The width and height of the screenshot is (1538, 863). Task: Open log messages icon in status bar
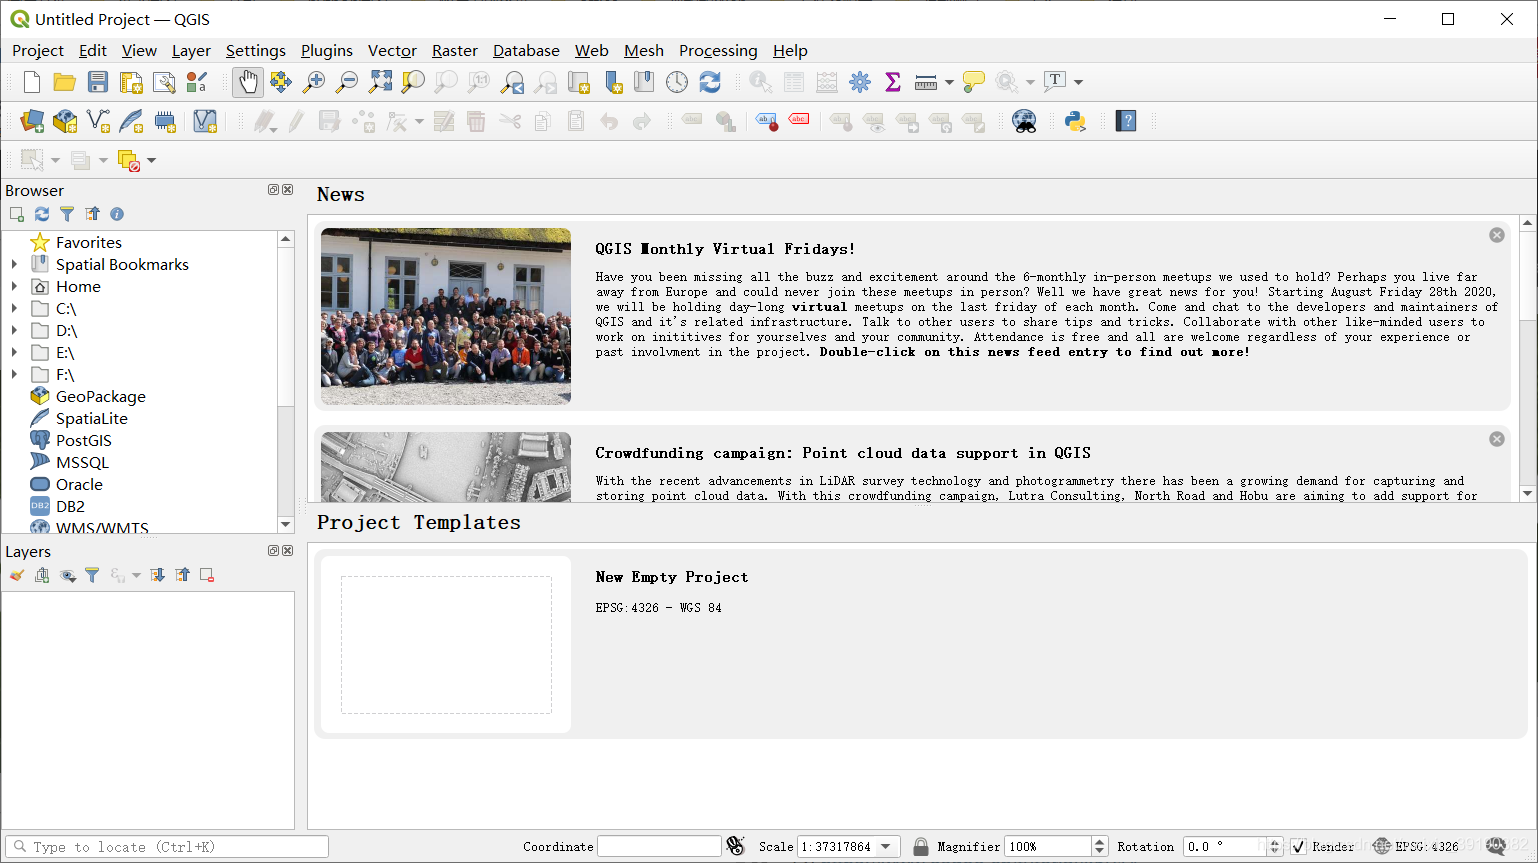[x=1497, y=847]
